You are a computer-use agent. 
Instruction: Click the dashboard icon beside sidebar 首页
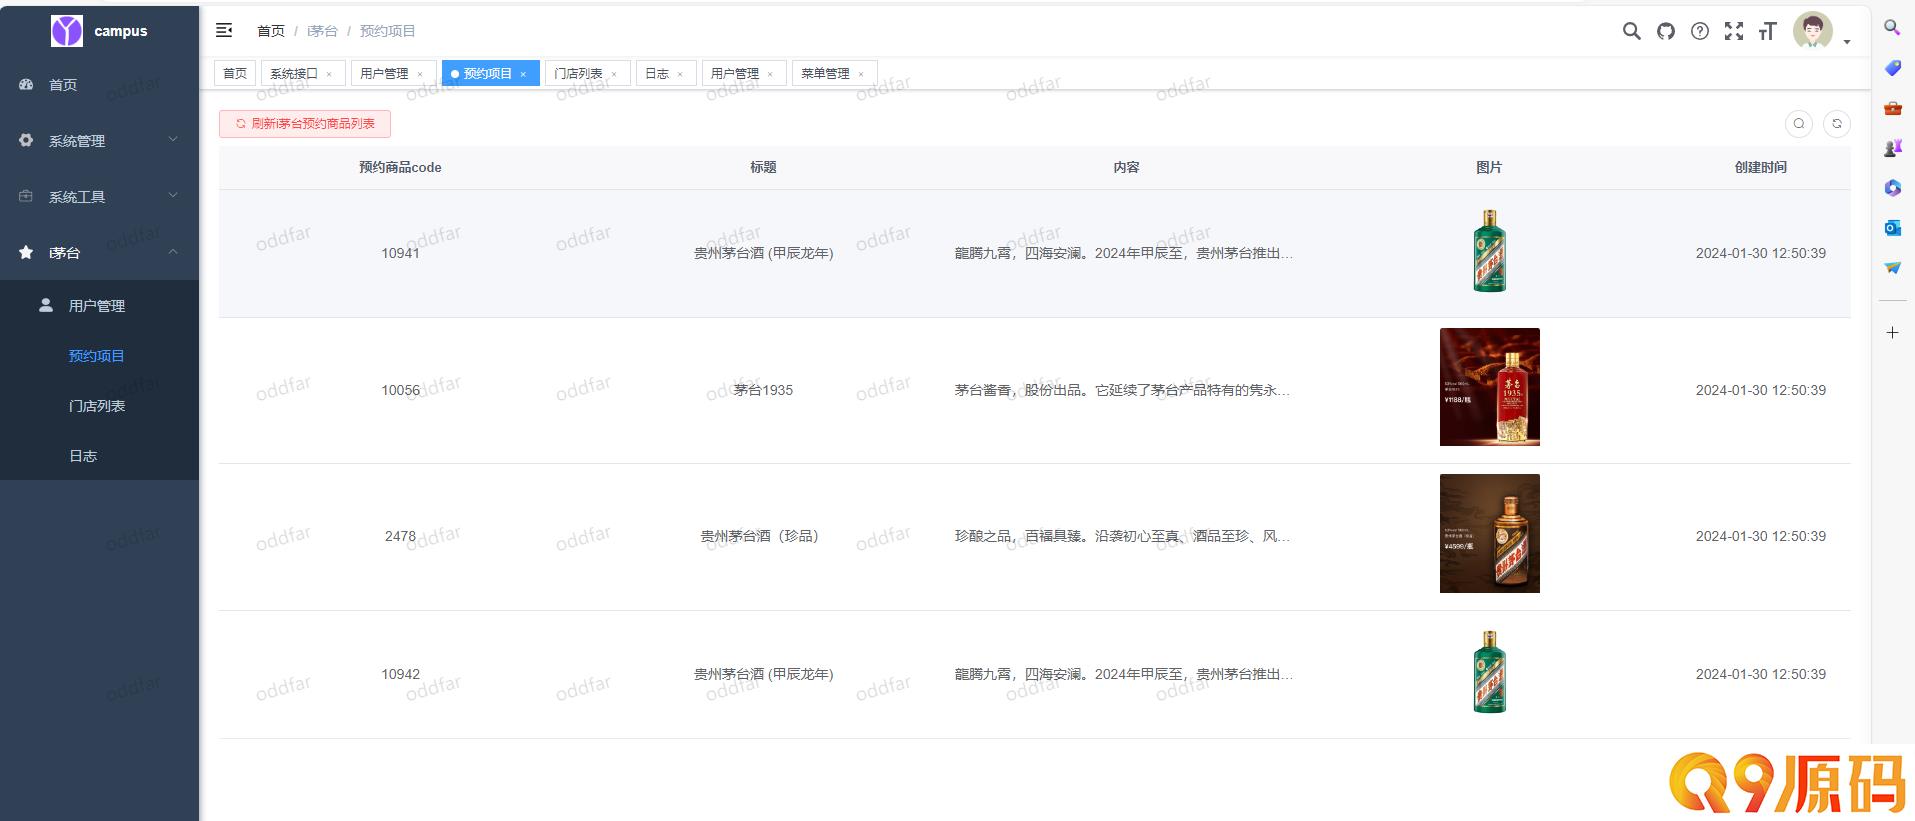click(27, 85)
